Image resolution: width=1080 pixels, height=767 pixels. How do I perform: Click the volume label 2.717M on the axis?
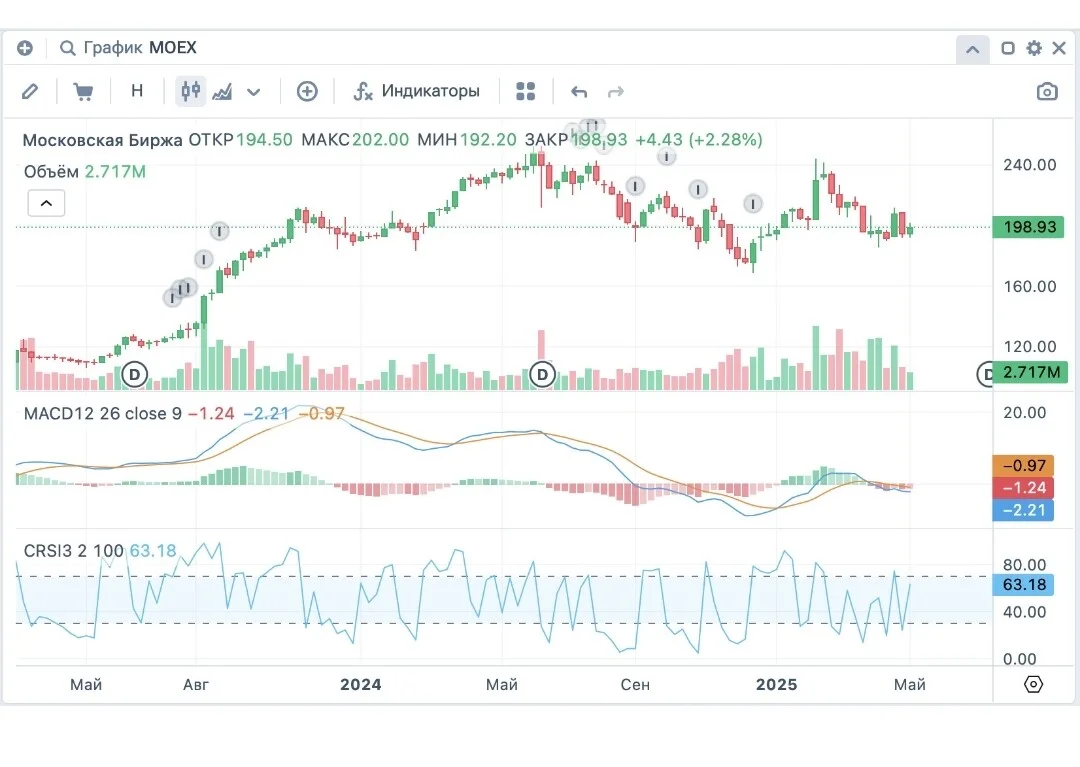1031,372
